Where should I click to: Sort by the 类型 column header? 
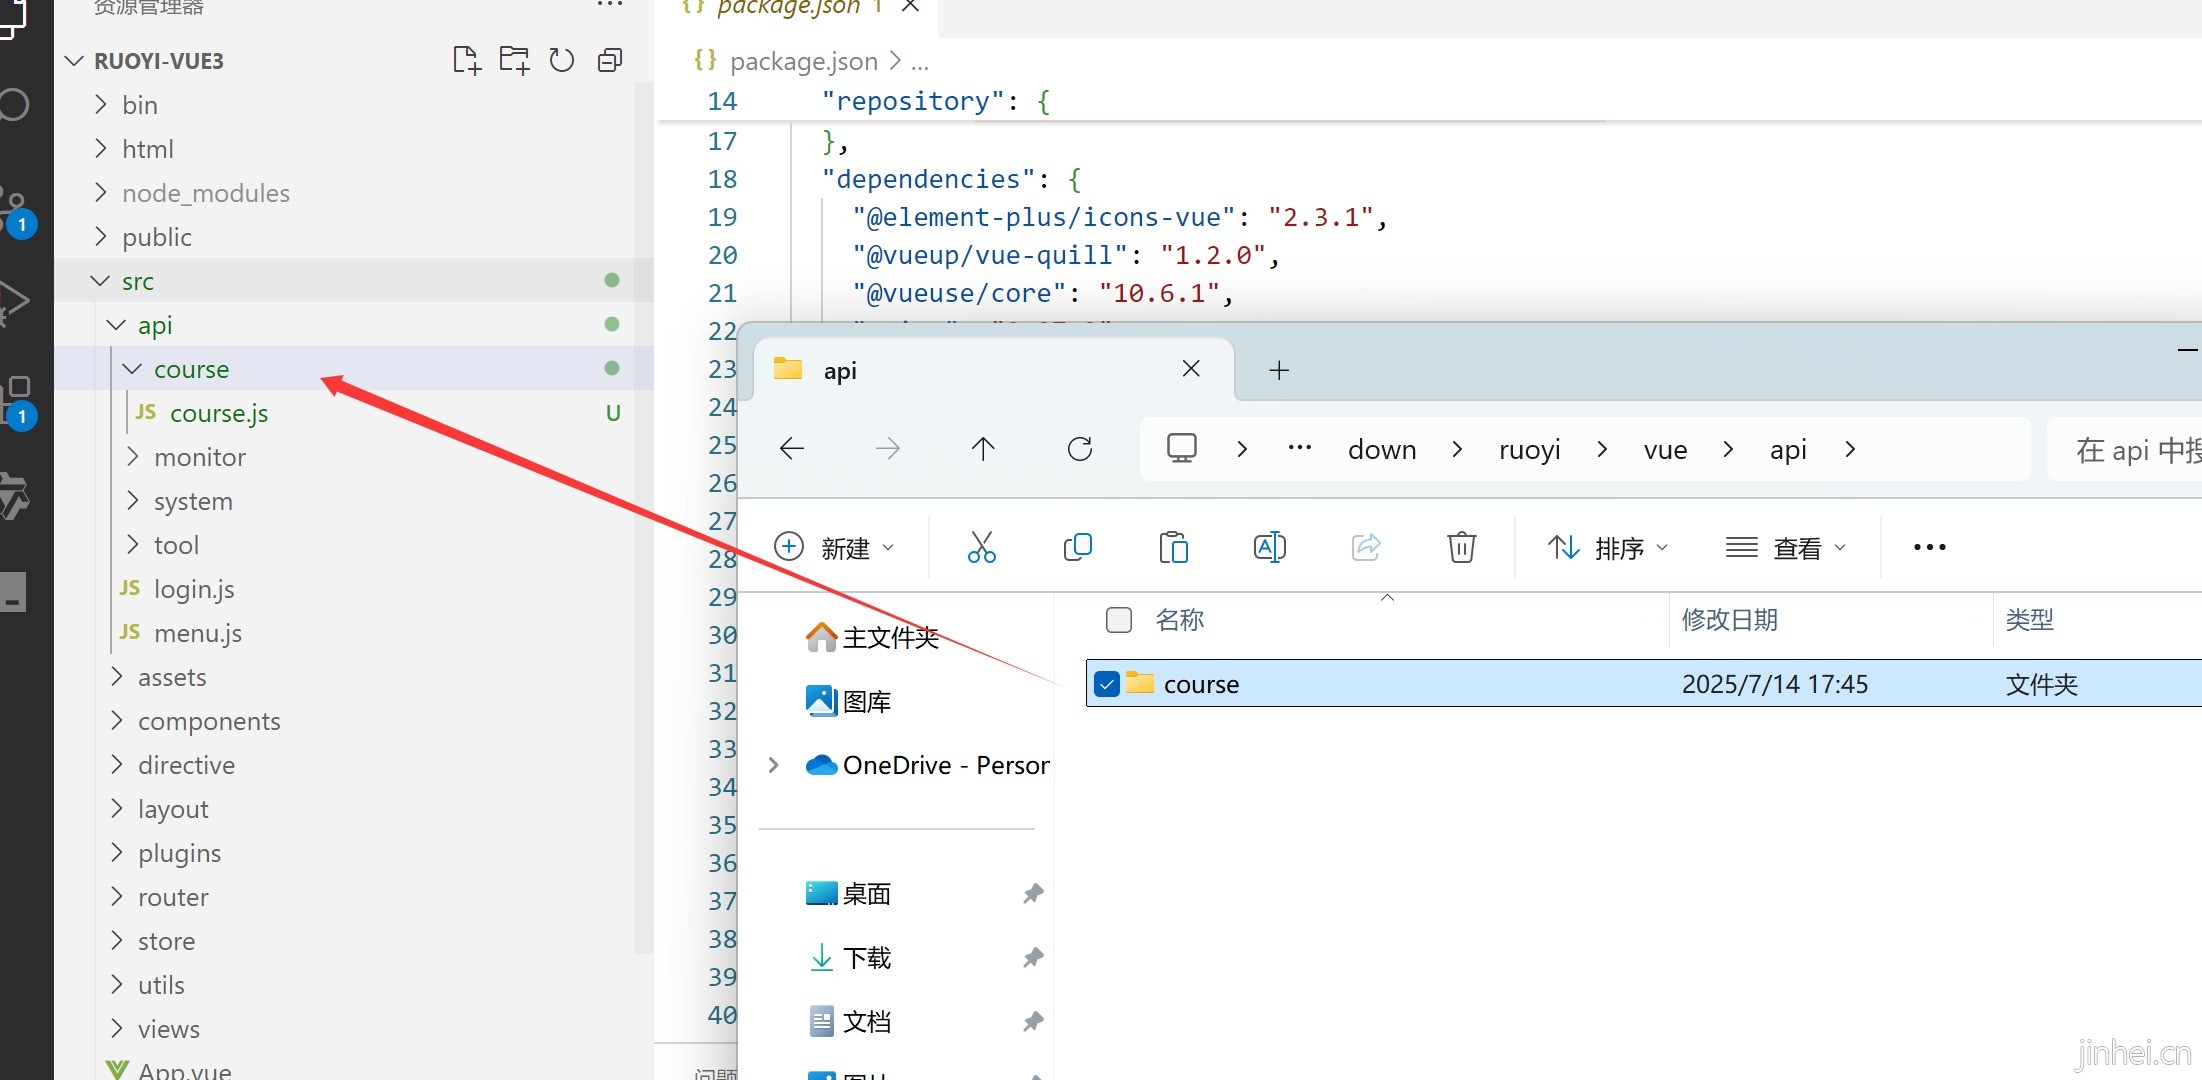[2030, 620]
